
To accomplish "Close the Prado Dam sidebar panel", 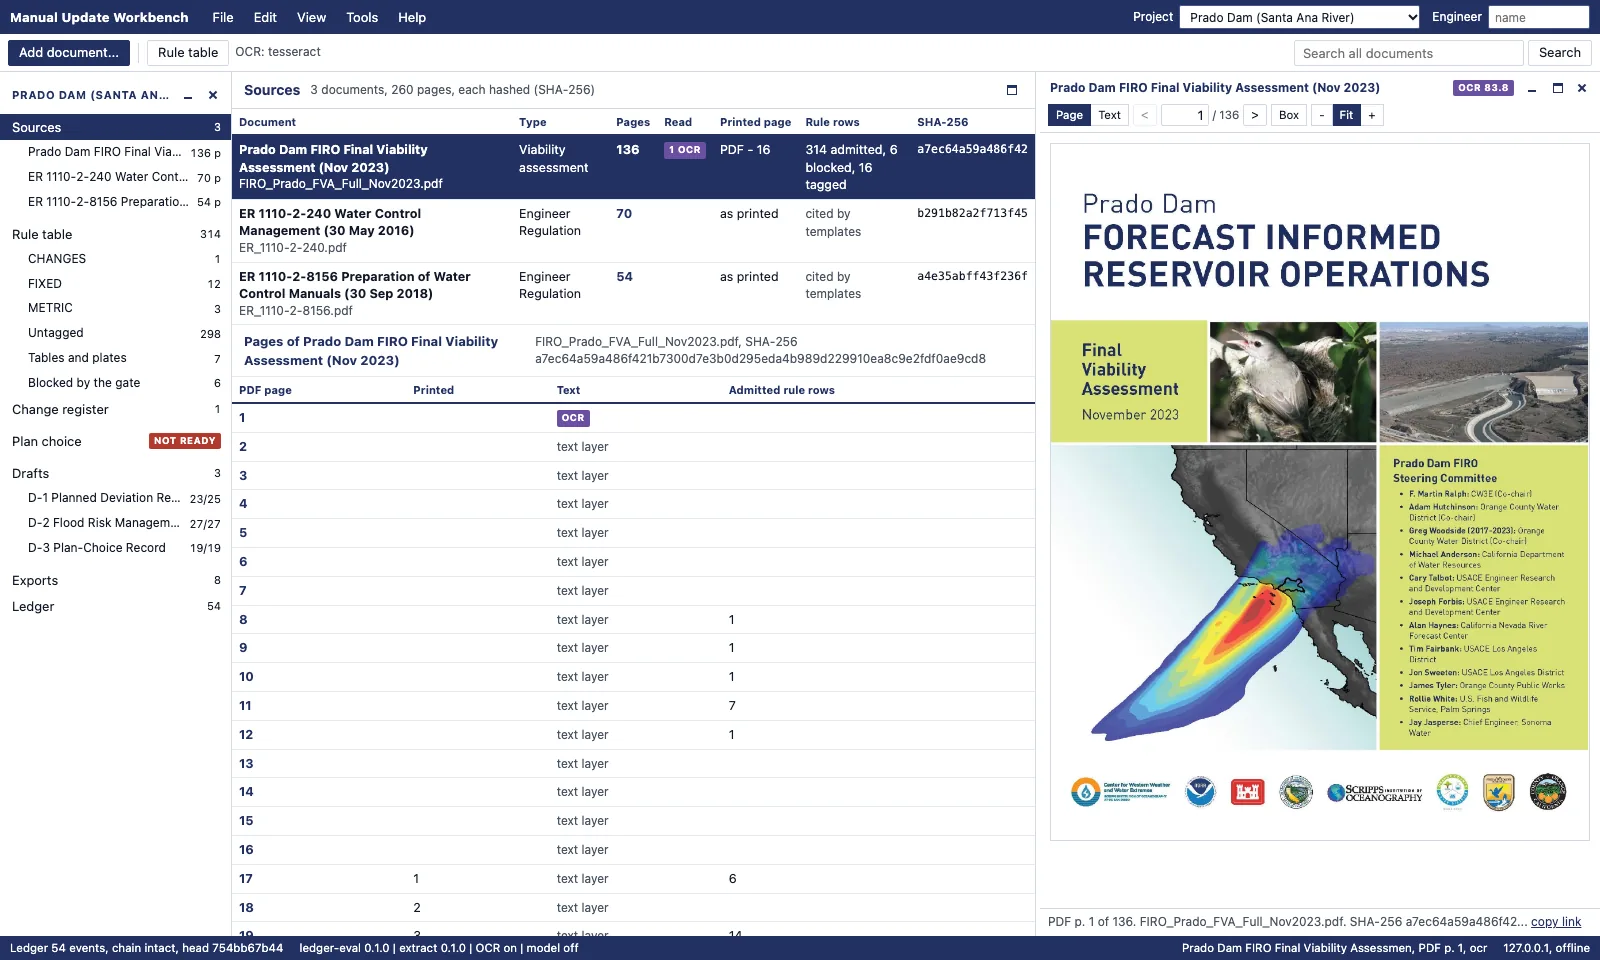I will pos(213,96).
